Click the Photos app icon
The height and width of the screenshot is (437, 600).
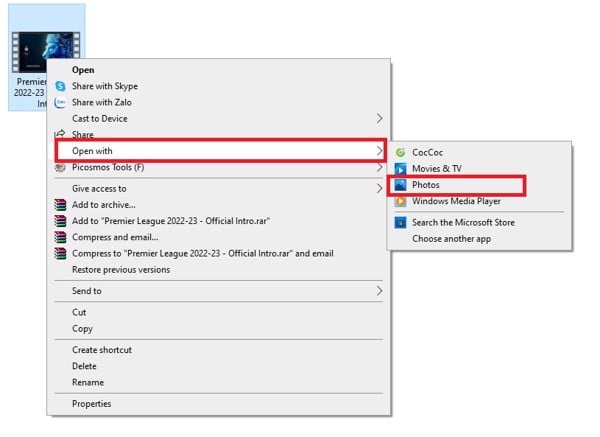coord(400,185)
